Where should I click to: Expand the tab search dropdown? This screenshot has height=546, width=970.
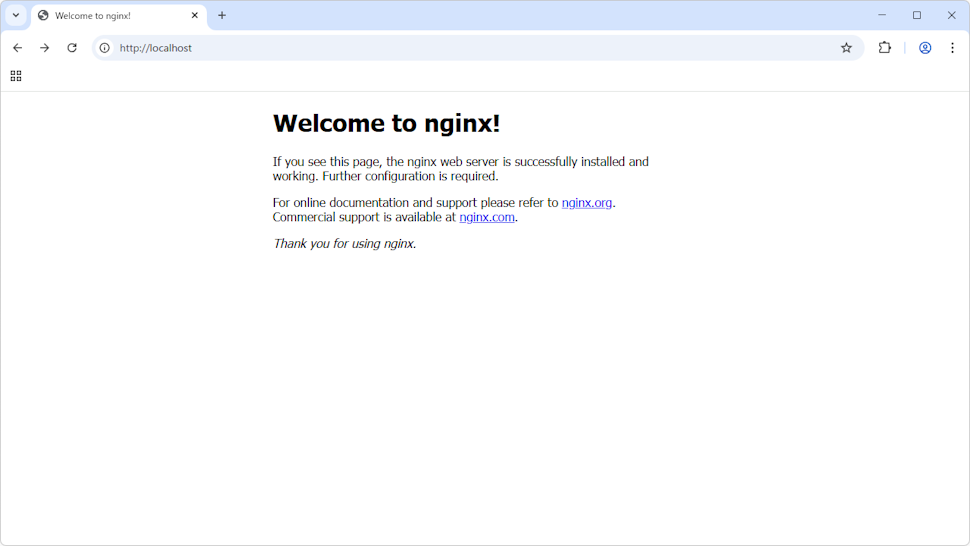(16, 15)
